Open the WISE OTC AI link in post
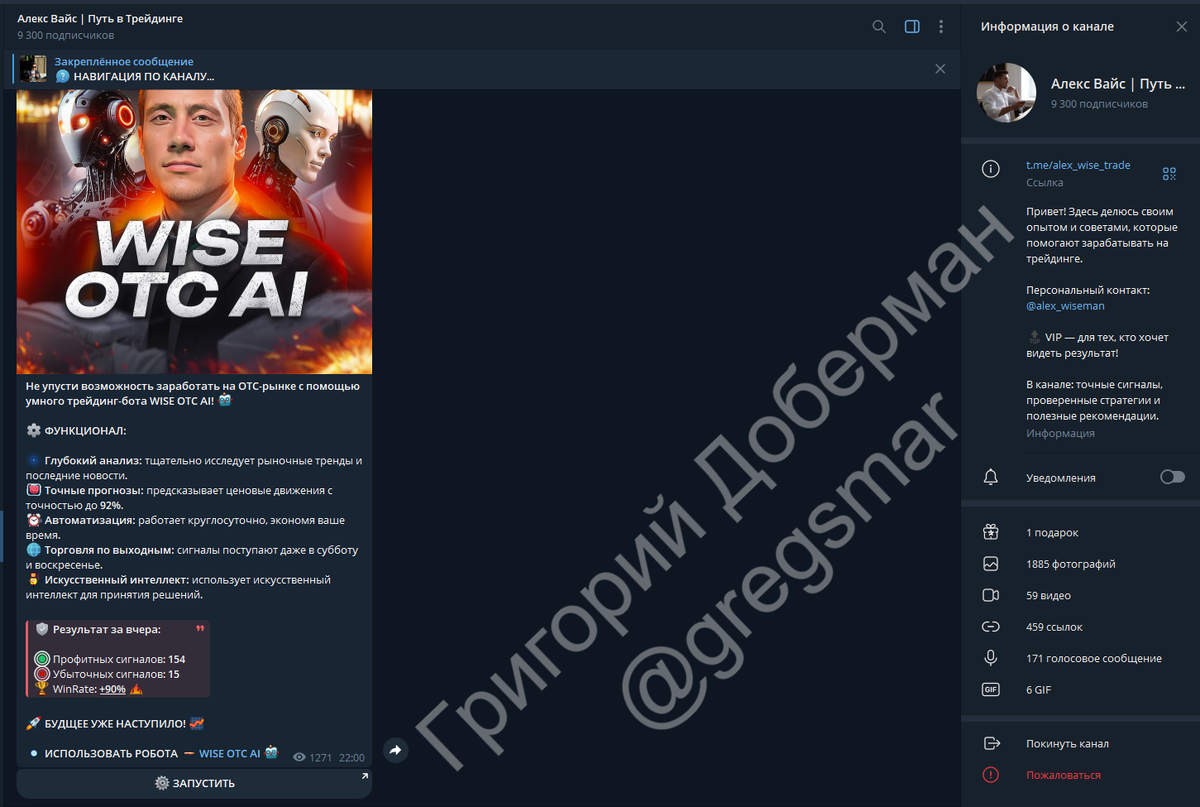Image resolution: width=1200 pixels, height=807 pixels. (229, 753)
